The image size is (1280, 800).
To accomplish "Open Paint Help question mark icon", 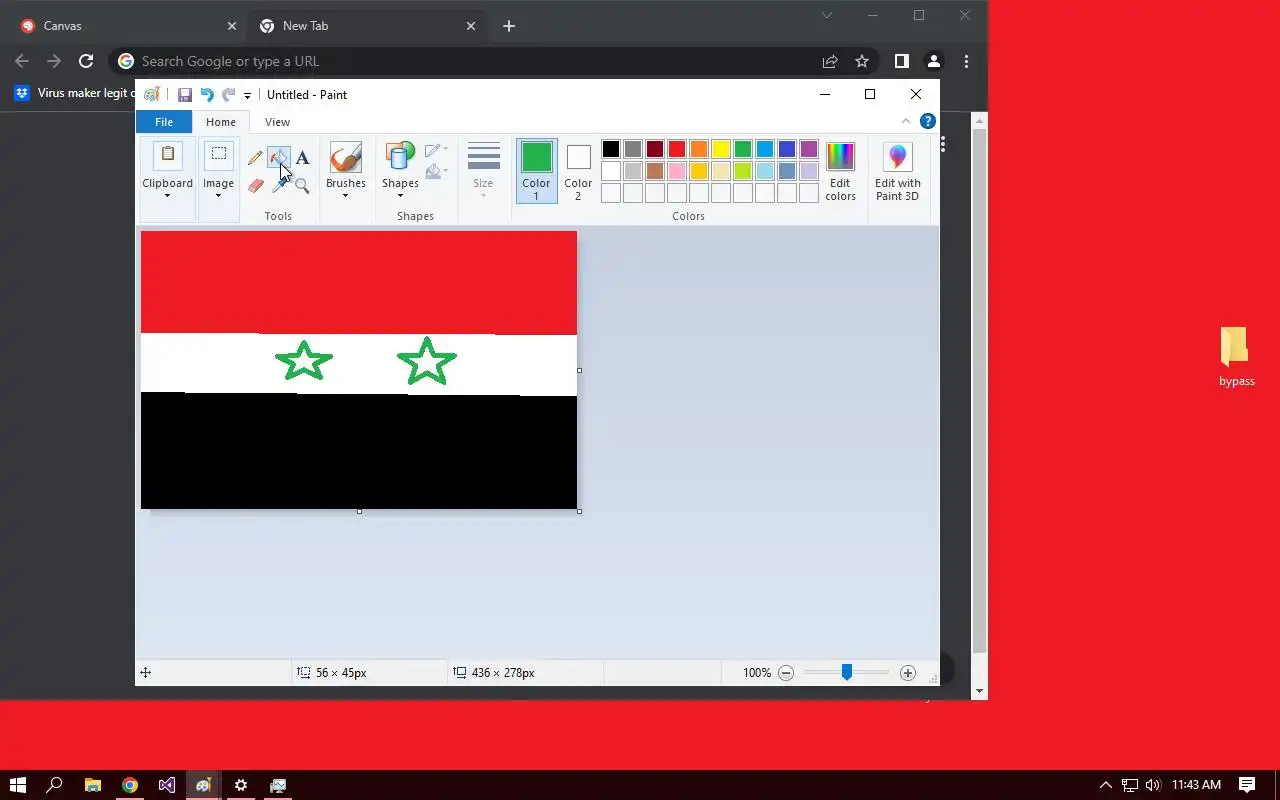I will pyautogui.click(x=928, y=121).
